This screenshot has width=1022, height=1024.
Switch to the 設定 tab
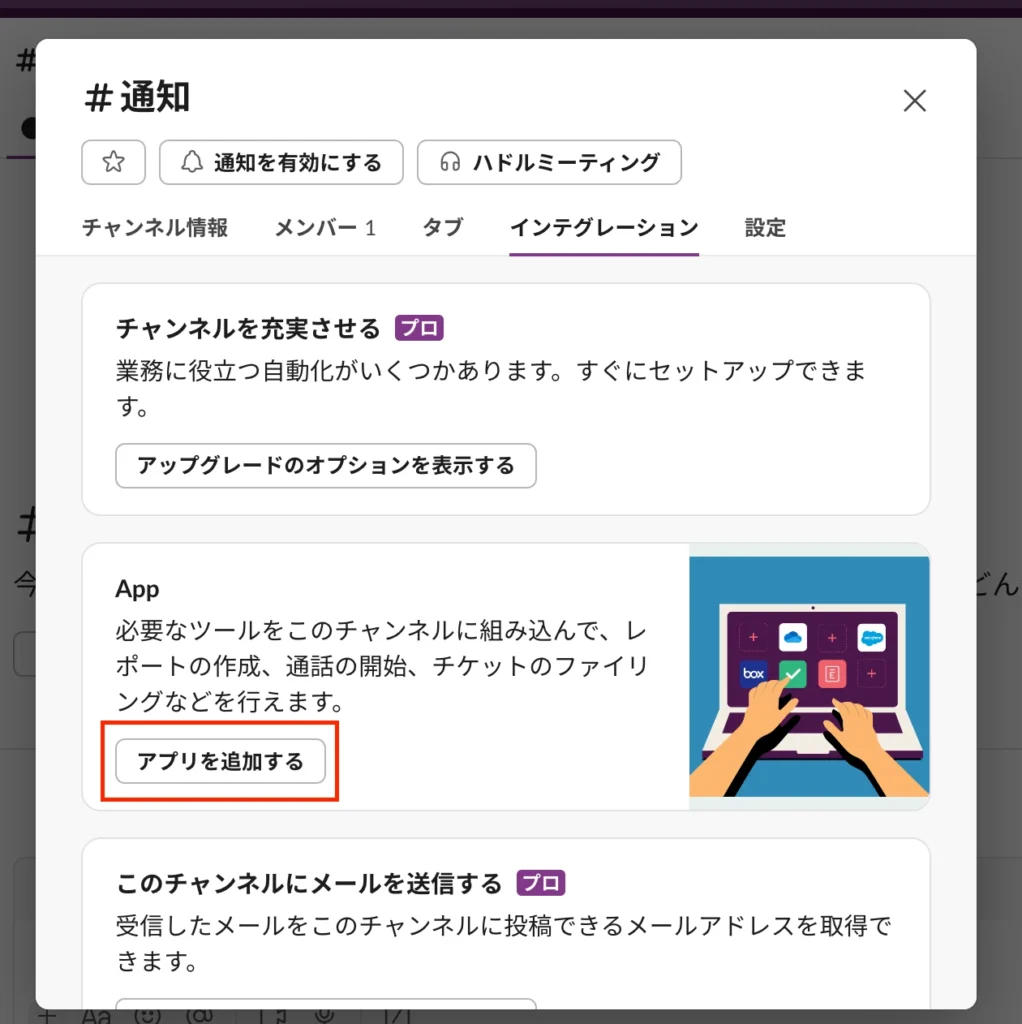point(765,228)
